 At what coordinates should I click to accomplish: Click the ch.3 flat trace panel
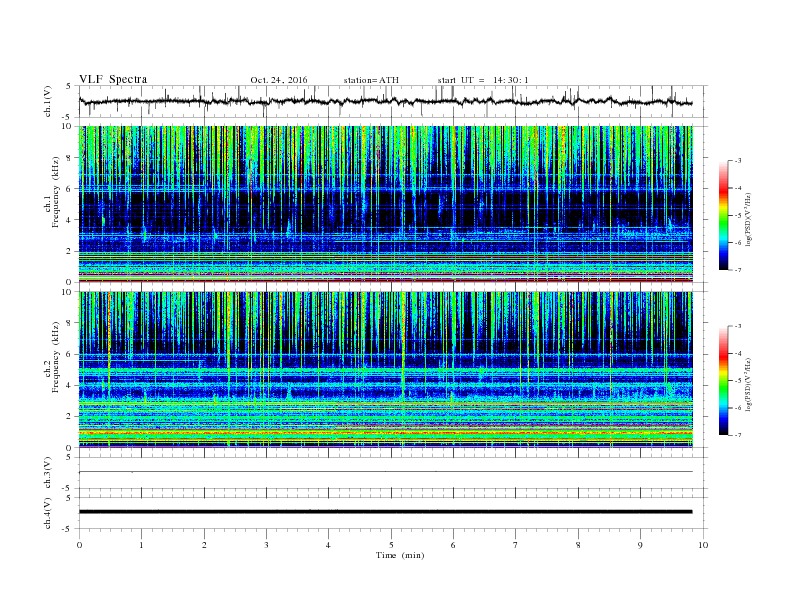point(393,473)
